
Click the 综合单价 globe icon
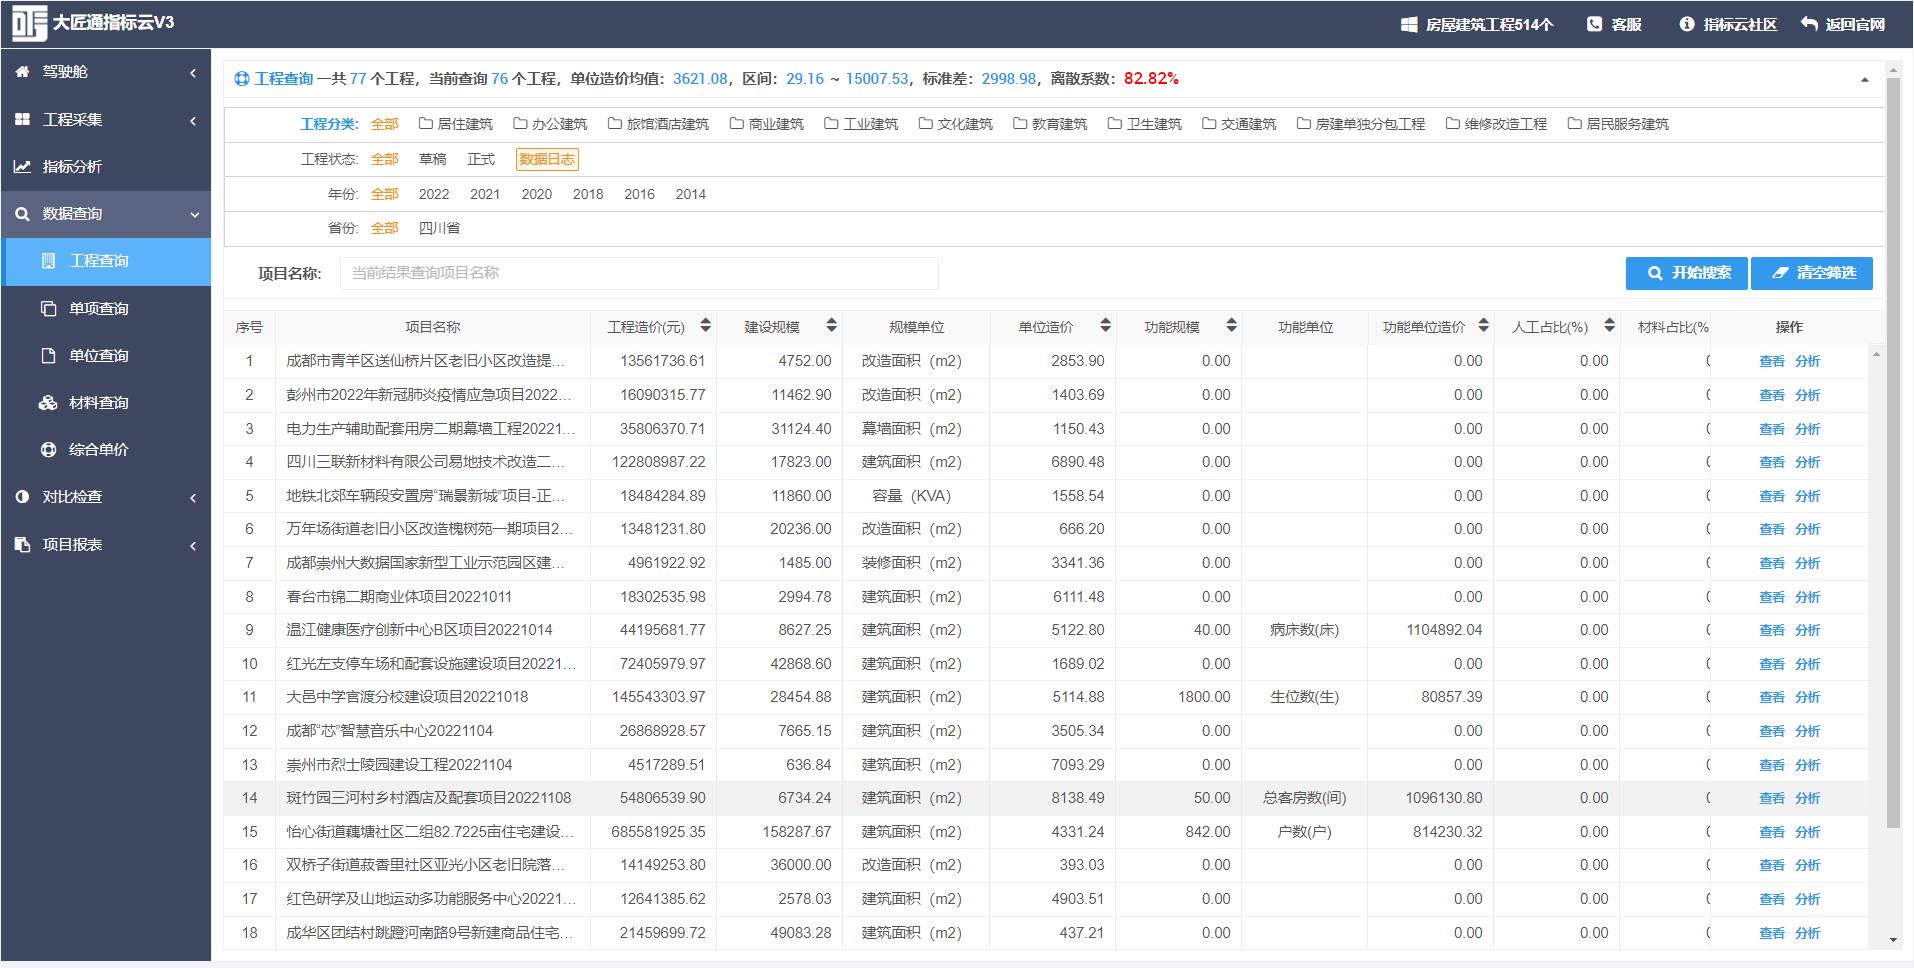[48, 450]
